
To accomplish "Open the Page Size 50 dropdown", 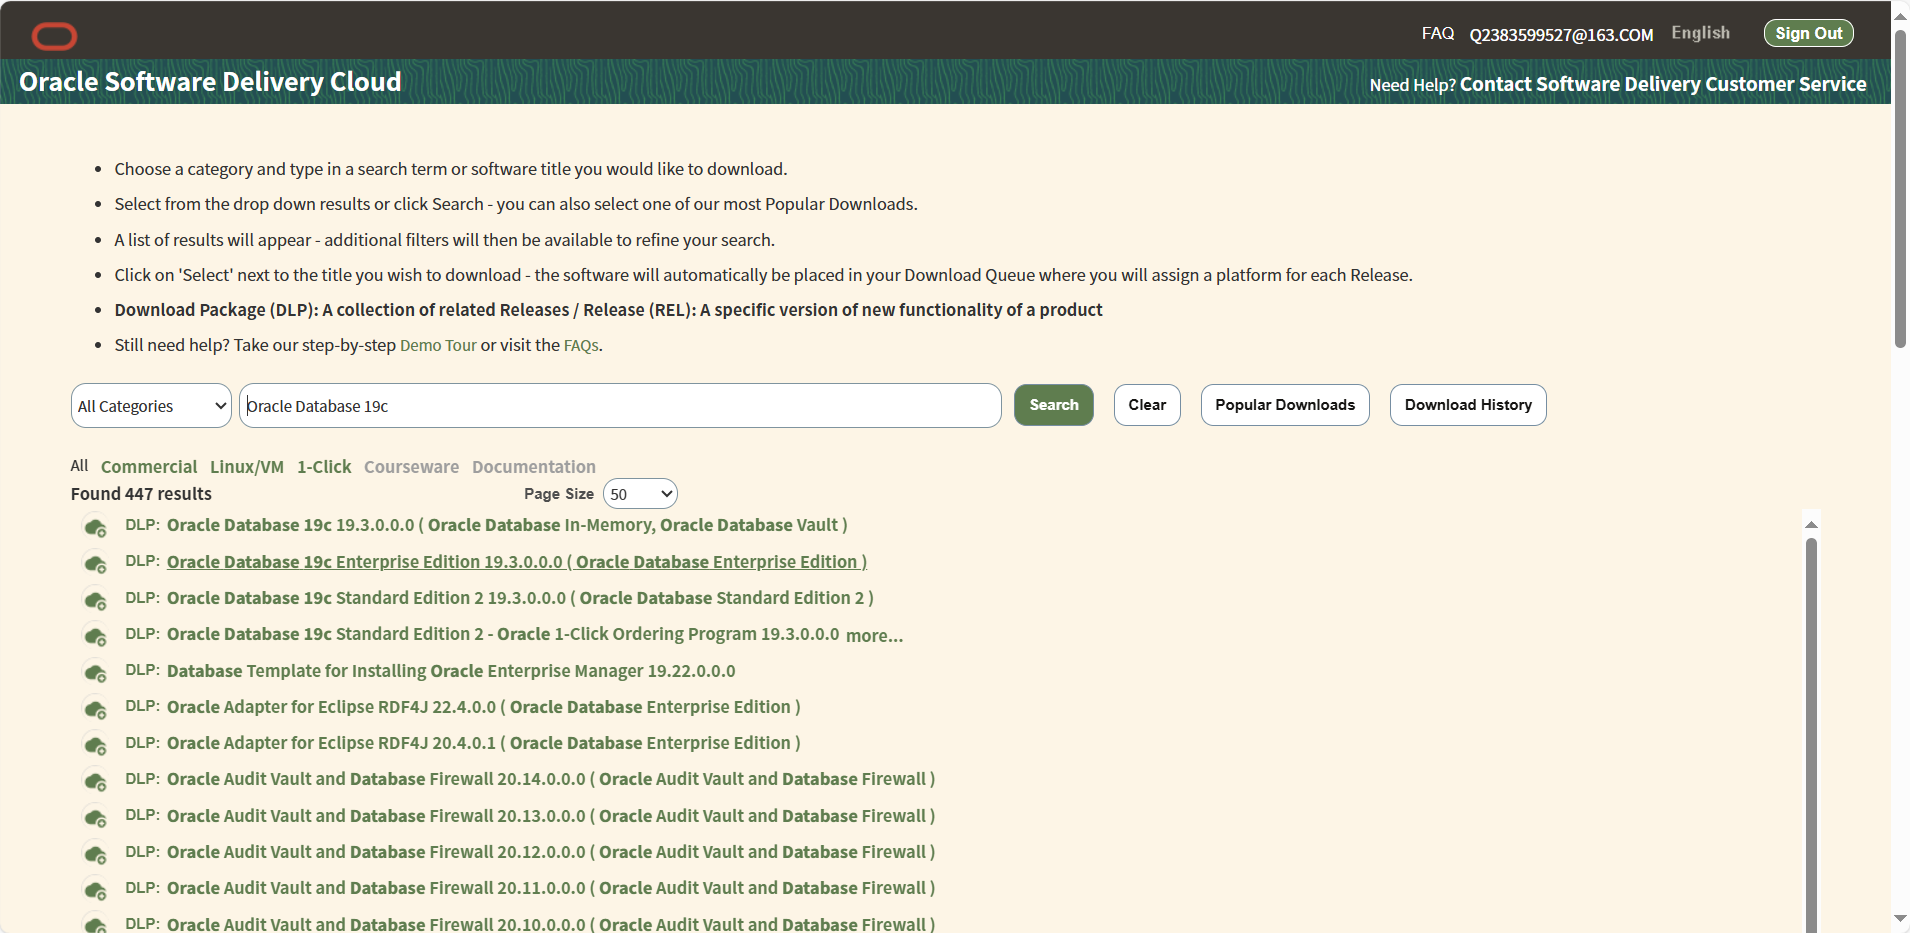I will click(x=640, y=494).
